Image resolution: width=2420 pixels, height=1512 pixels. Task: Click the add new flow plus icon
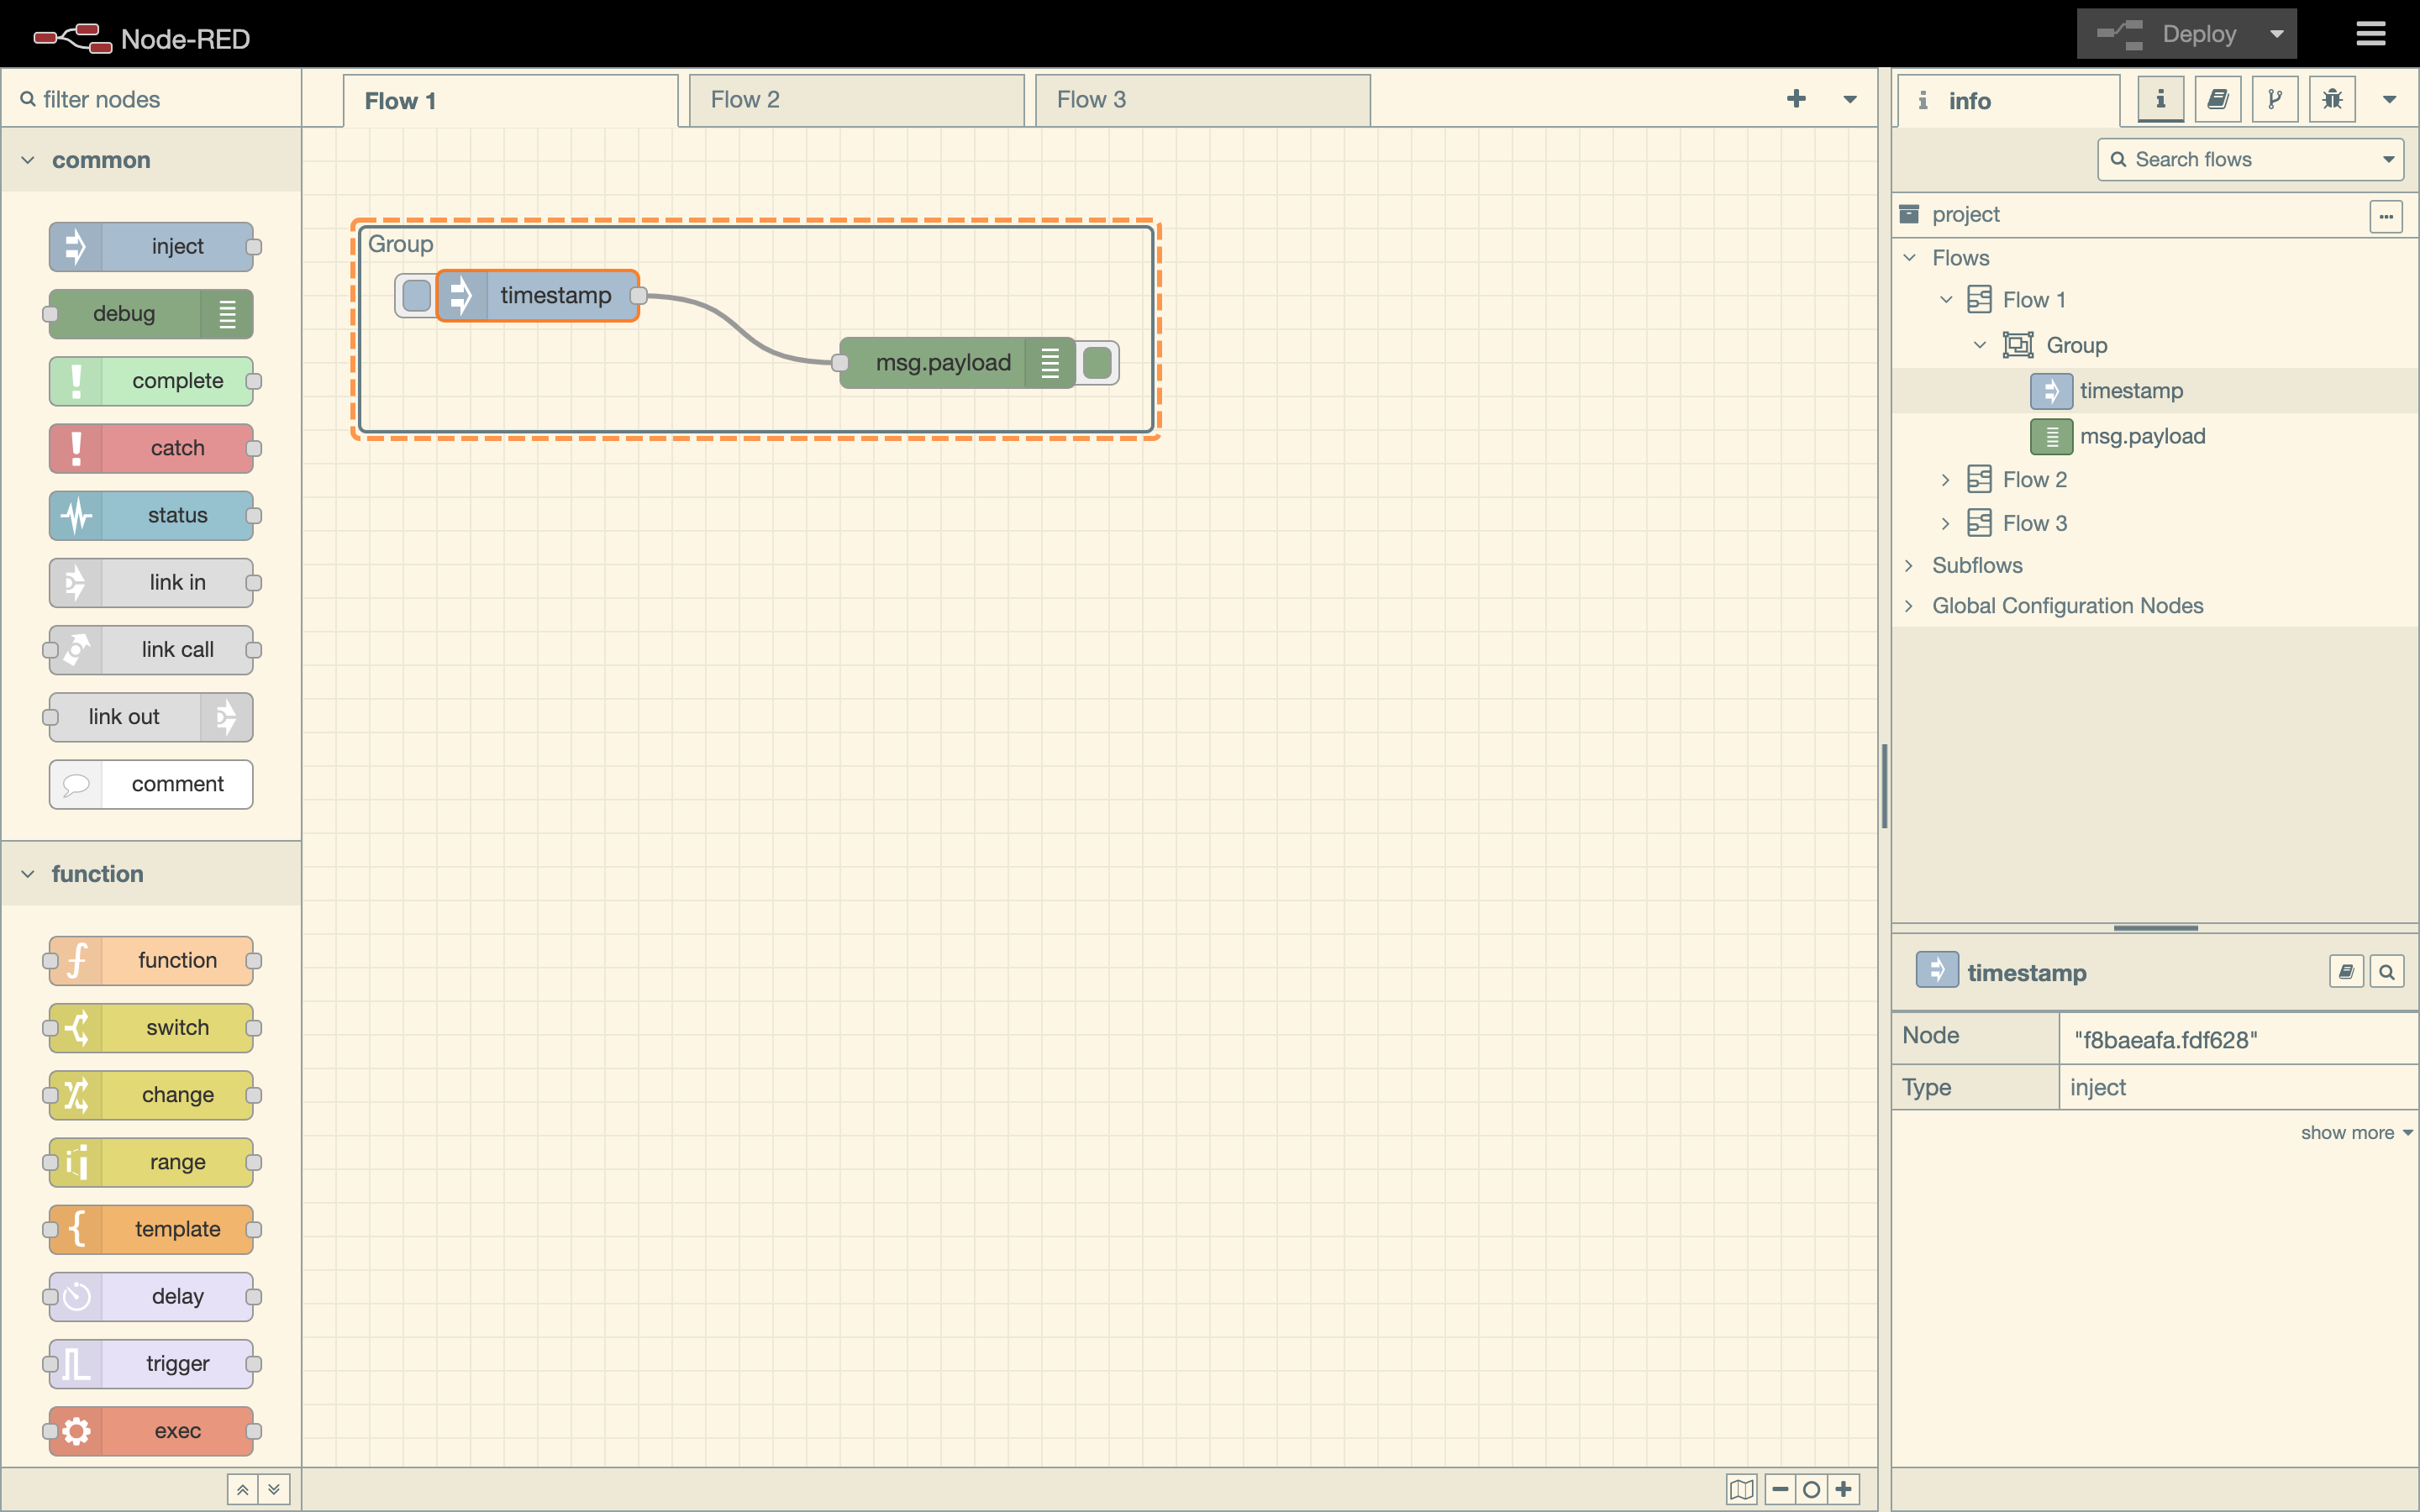(1796, 98)
